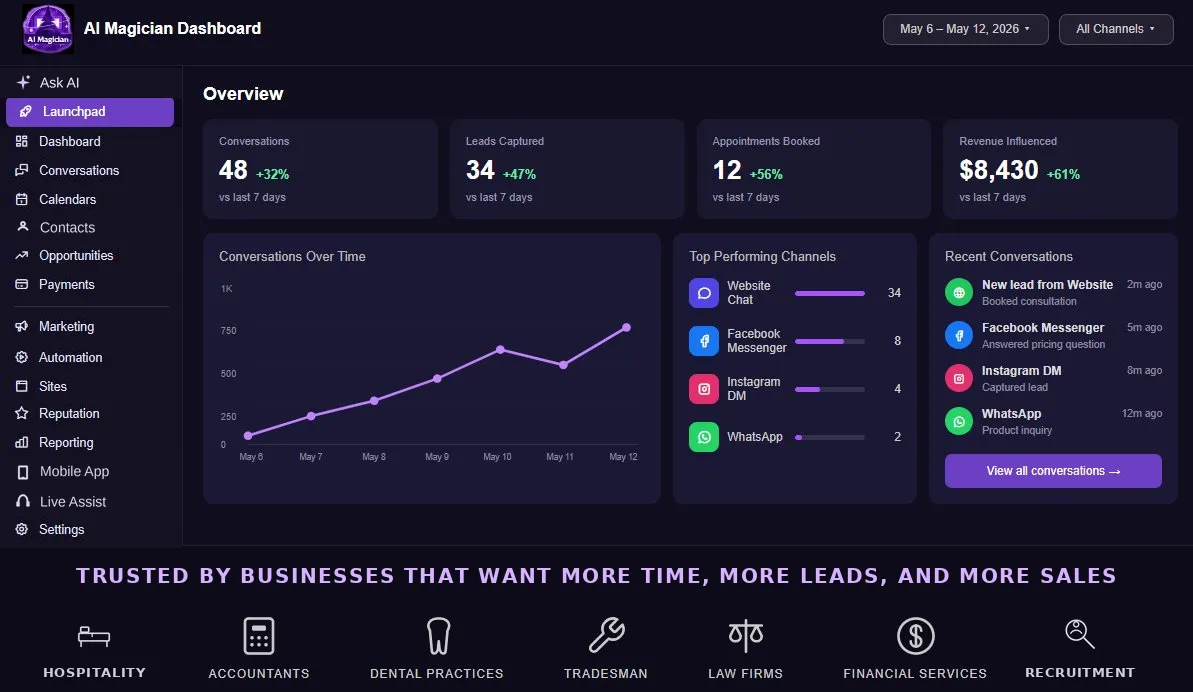Screen dimensions: 1193x692
Task: Click the Recruitment magnifier icon
Action: point(1080,633)
